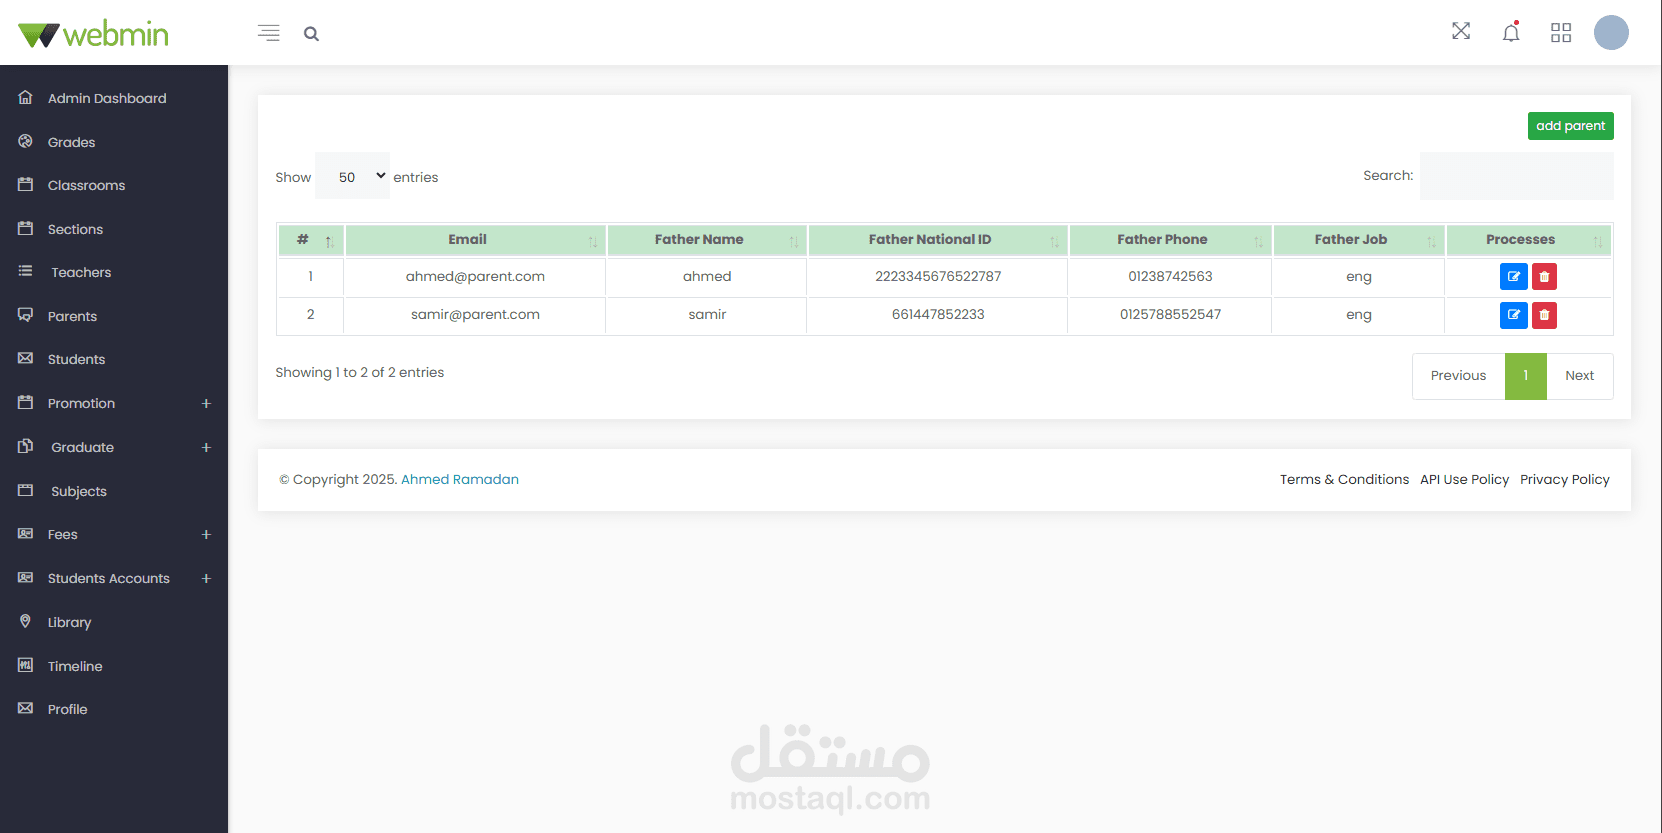Open Admin Dashboard menu item
1662x833 pixels.
coord(107,98)
